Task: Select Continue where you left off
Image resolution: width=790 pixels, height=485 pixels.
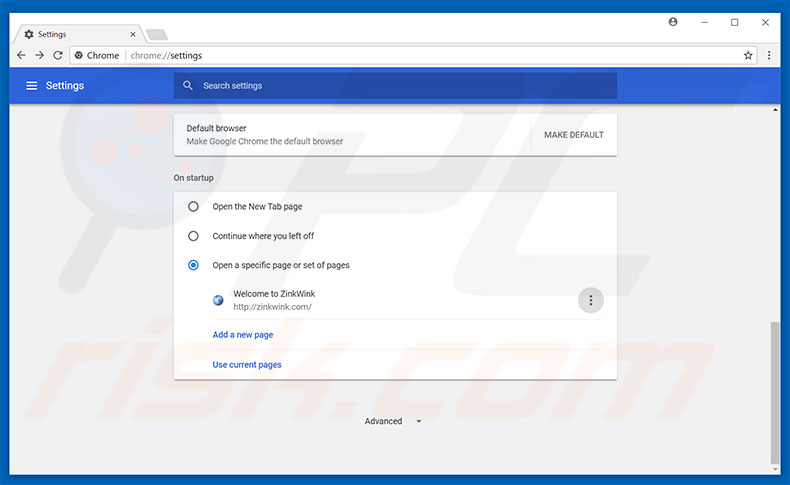Action: [x=193, y=236]
